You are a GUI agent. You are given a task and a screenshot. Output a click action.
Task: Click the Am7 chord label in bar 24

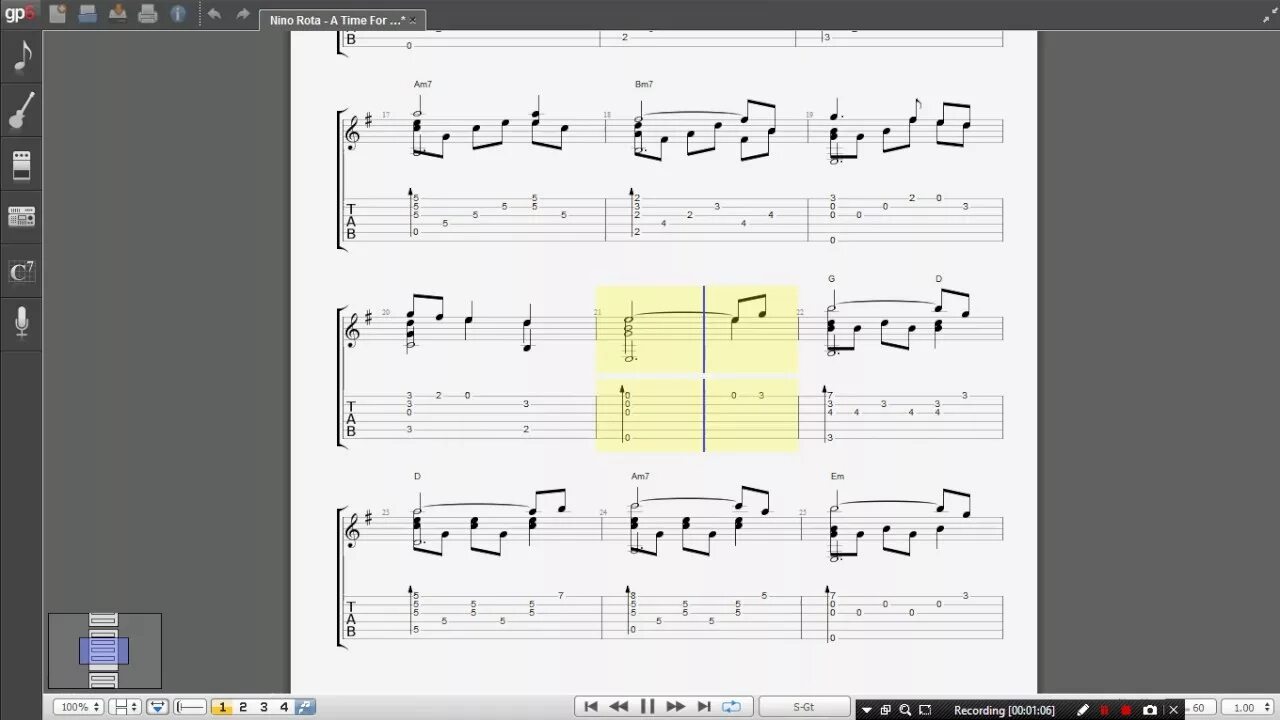pos(640,476)
